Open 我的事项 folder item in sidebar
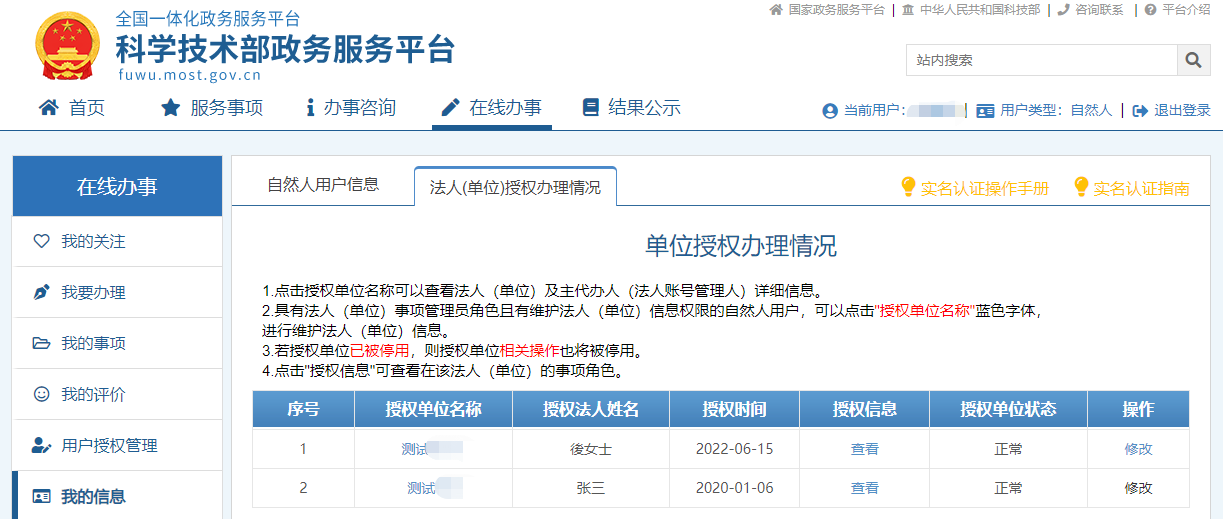The image size is (1223, 519). 93,343
